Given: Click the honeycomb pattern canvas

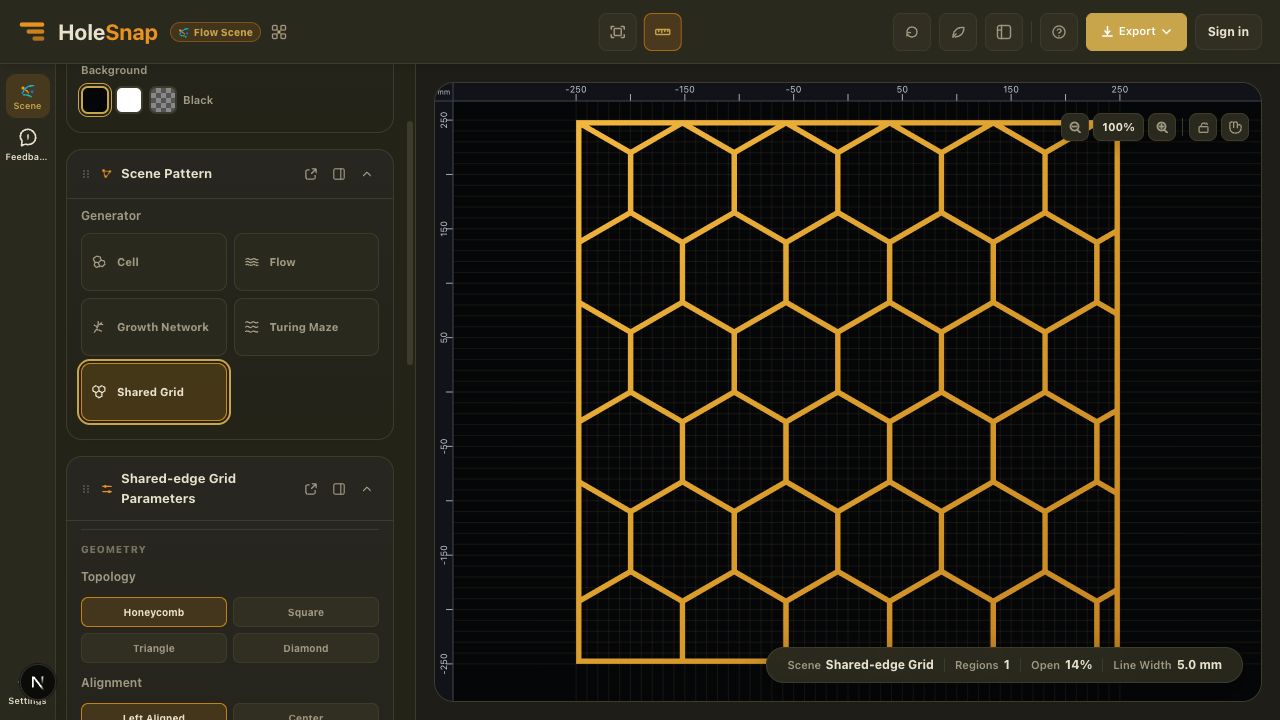Looking at the screenshot, I should 848,391.
